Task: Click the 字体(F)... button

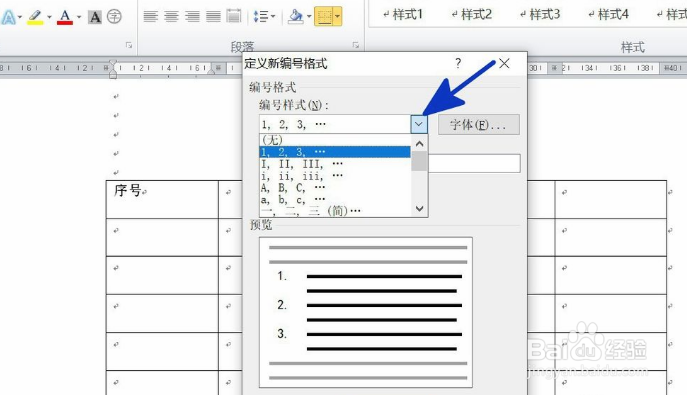Action: coord(479,125)
